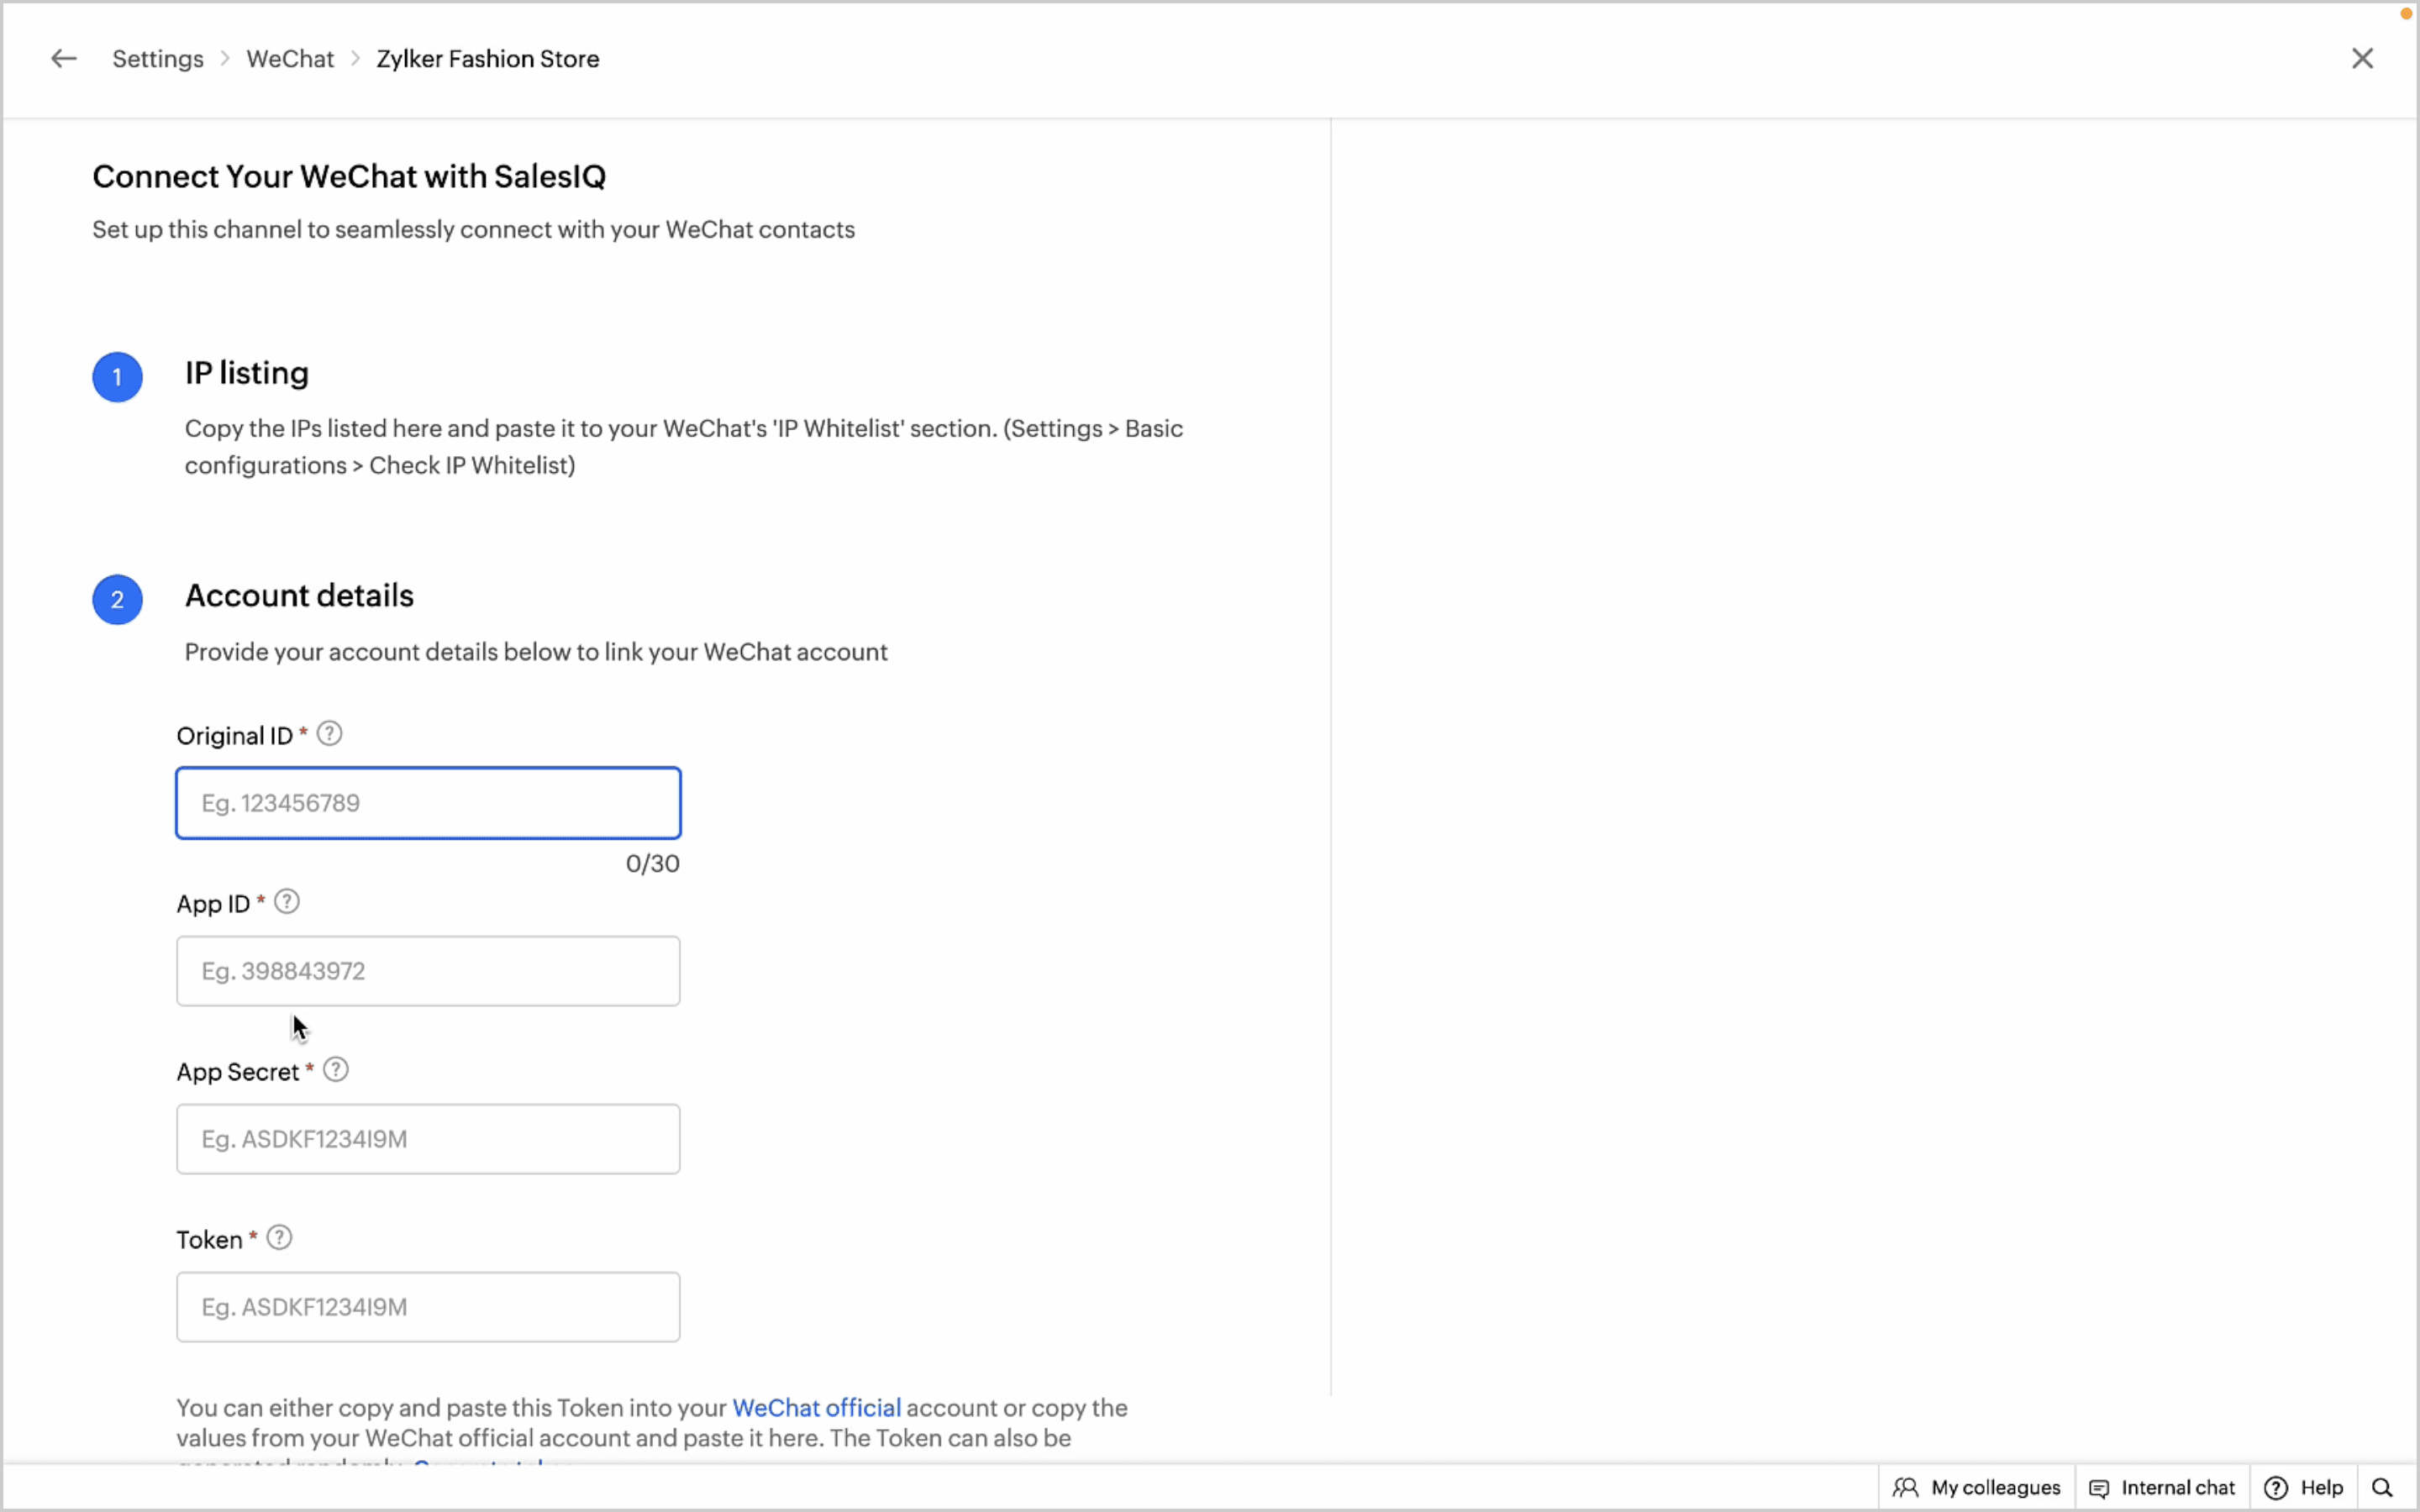This screenshot has height=1512, width=2420.
Task: Go to the WeChat breadcrumb
Action: pos(290,59)
